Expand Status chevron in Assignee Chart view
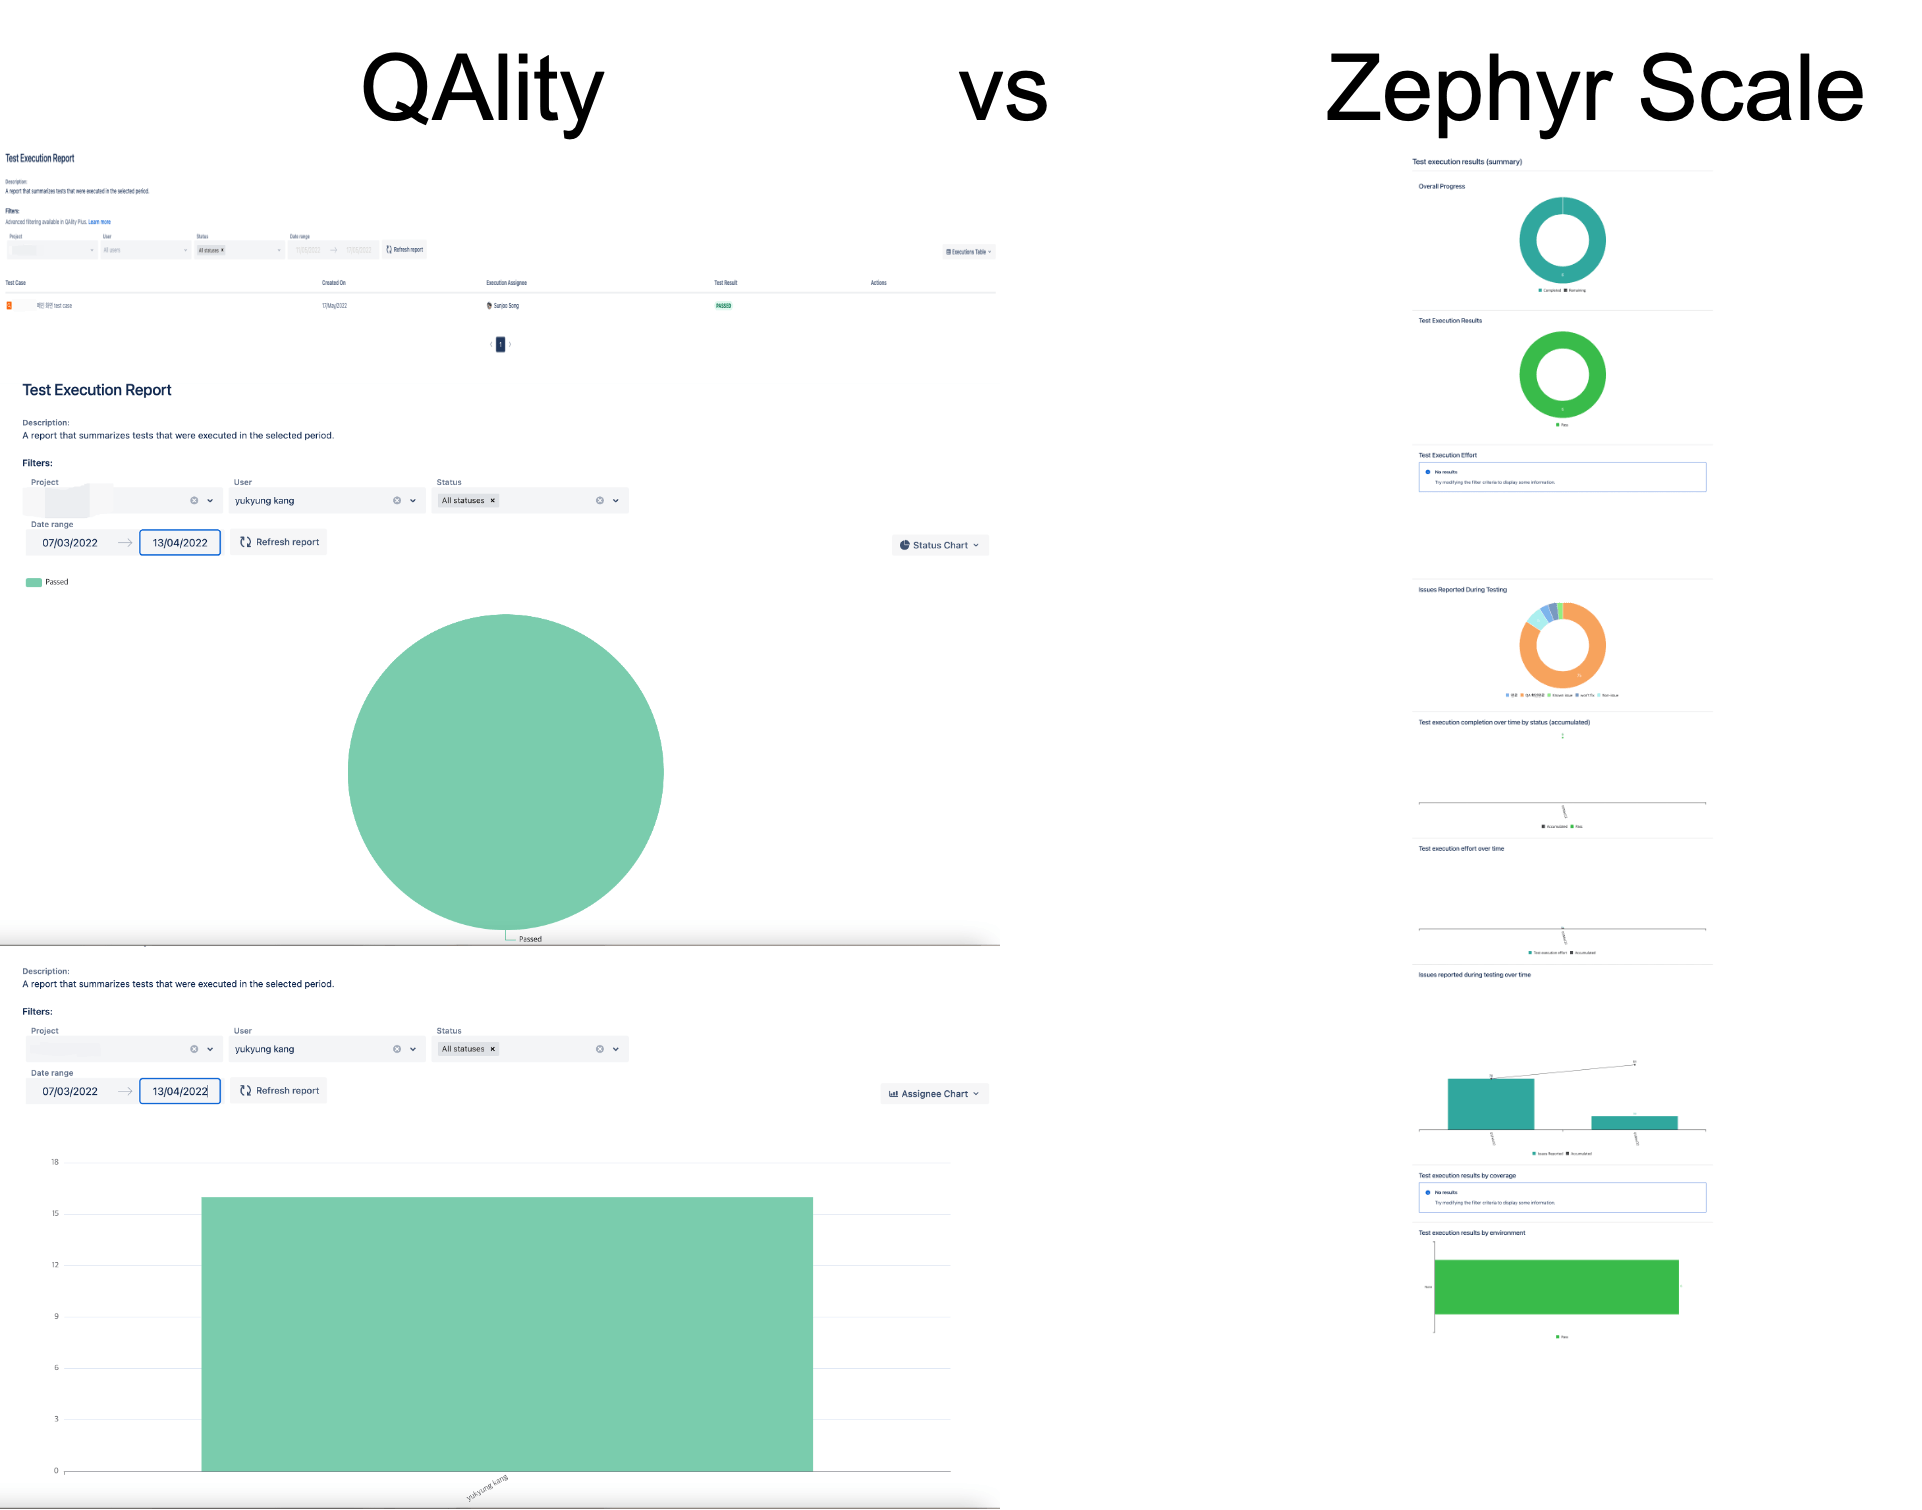 [x=616, y=1049]
